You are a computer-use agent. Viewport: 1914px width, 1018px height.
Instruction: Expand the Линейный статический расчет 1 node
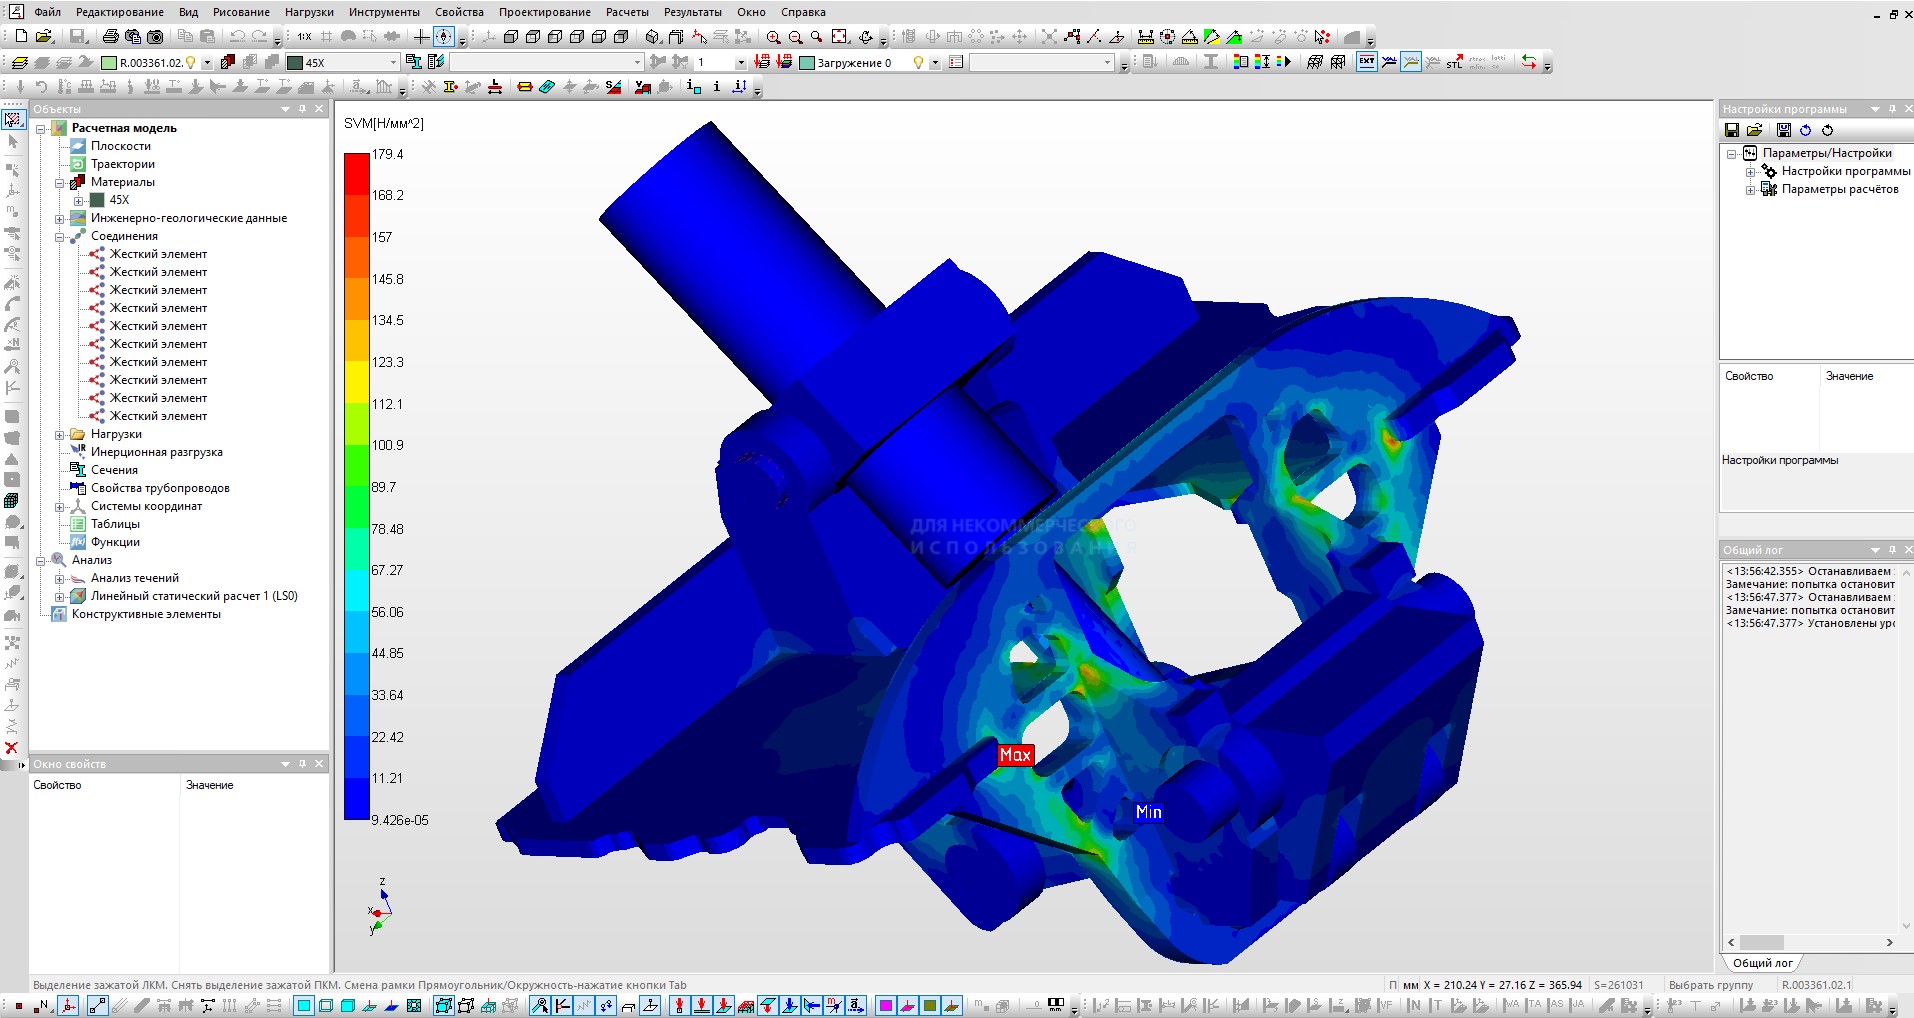(x=60, y=597)
